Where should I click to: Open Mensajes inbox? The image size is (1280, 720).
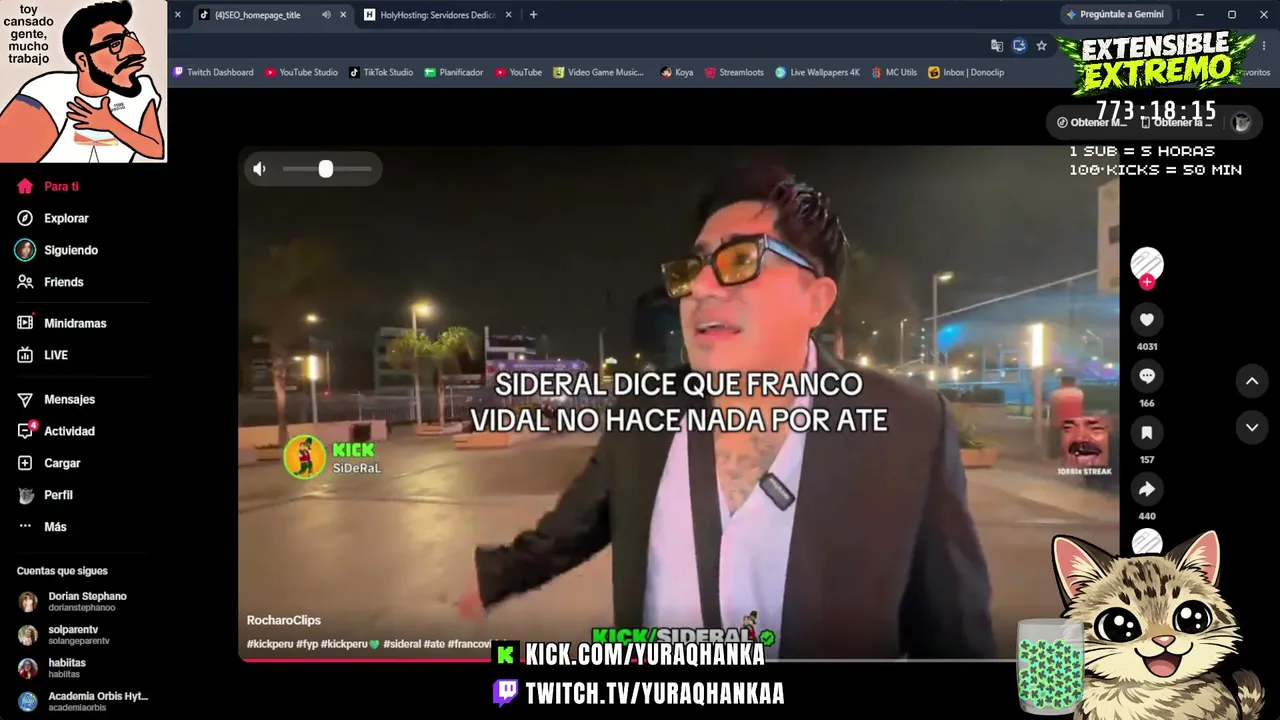pos(56,399)
